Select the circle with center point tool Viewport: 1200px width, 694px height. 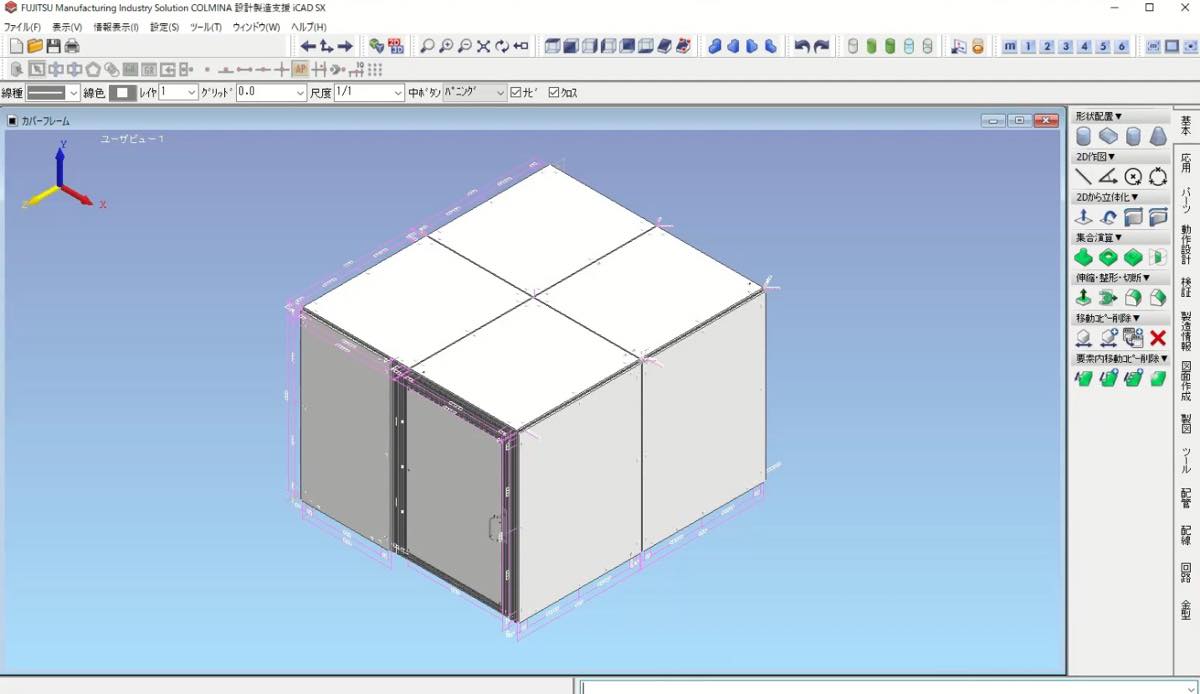point(1133,177)
